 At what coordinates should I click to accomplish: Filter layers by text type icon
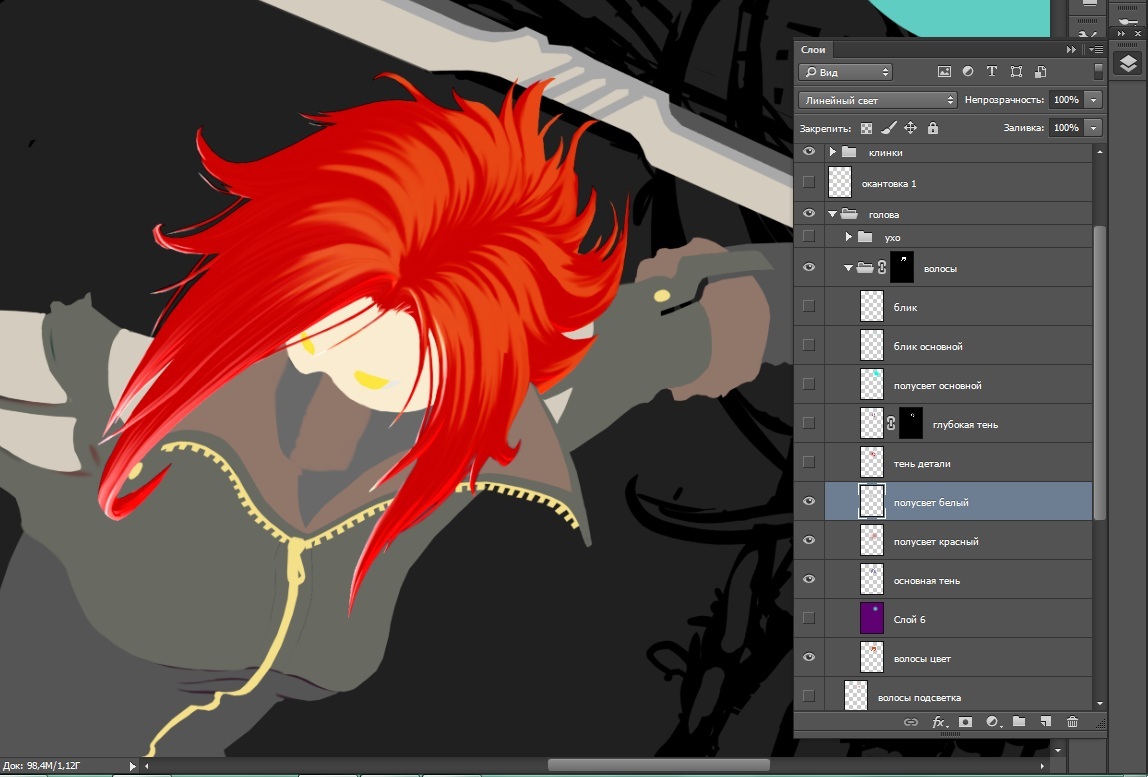[991, 72]
